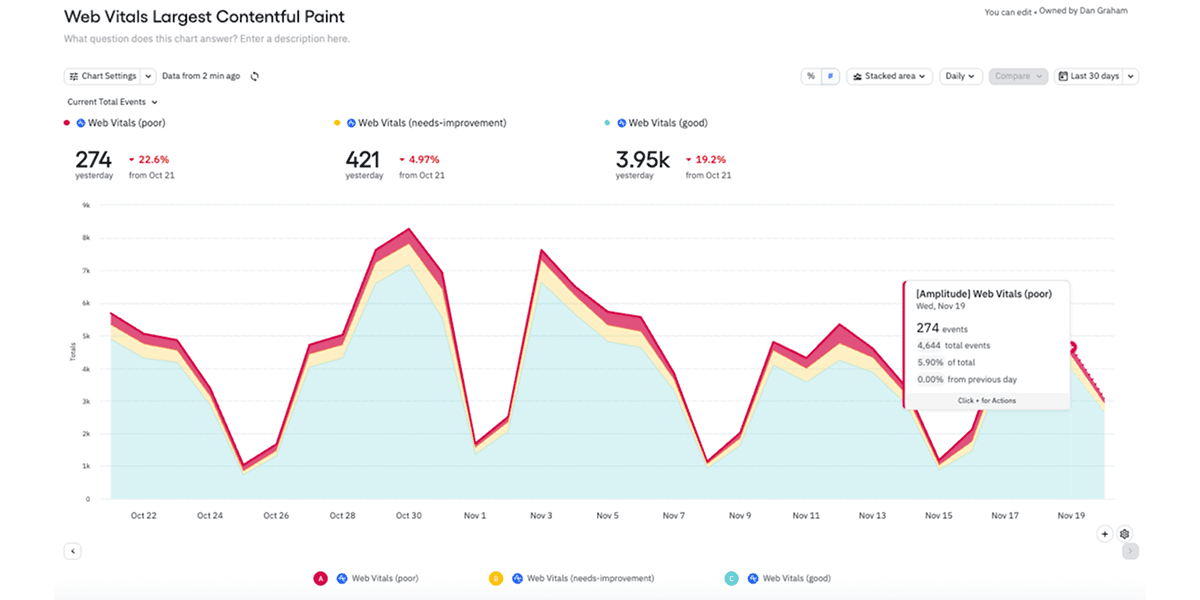
Task: Click the chart description placeholder text field
Action: [207, 39]
